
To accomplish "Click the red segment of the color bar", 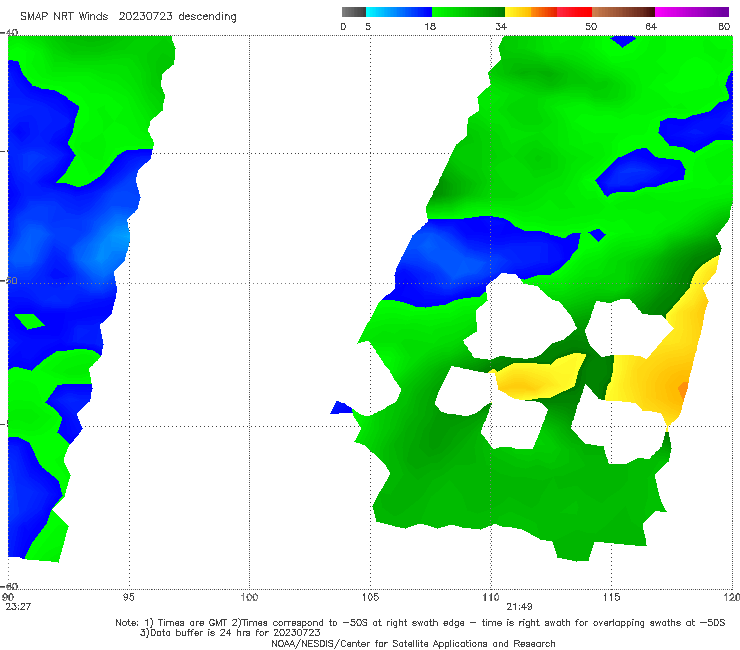I will click(x=574, y=12).
